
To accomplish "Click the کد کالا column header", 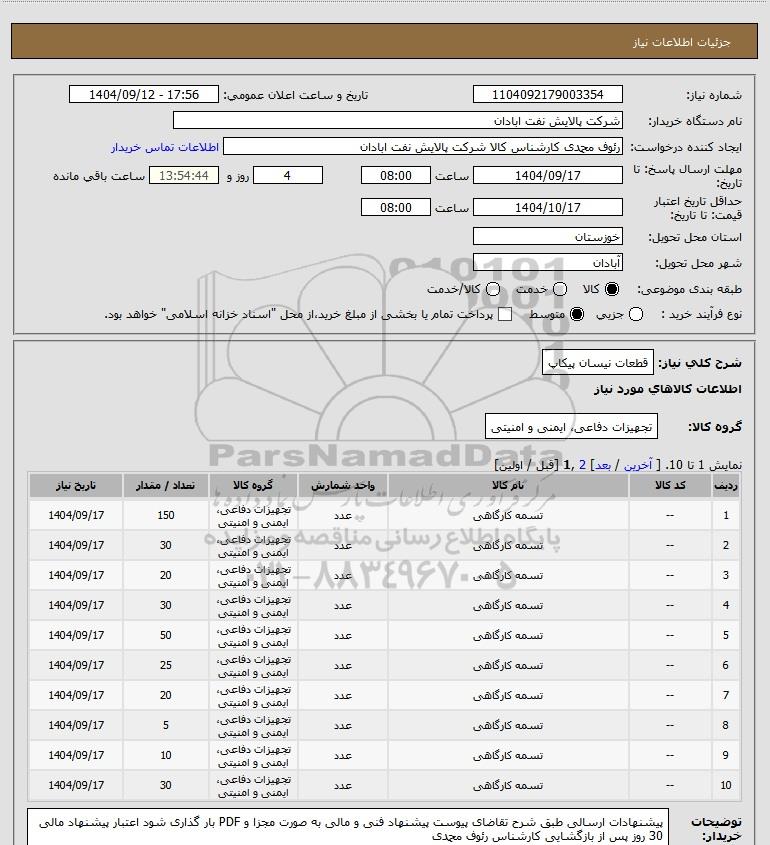I will coord(670,485).
